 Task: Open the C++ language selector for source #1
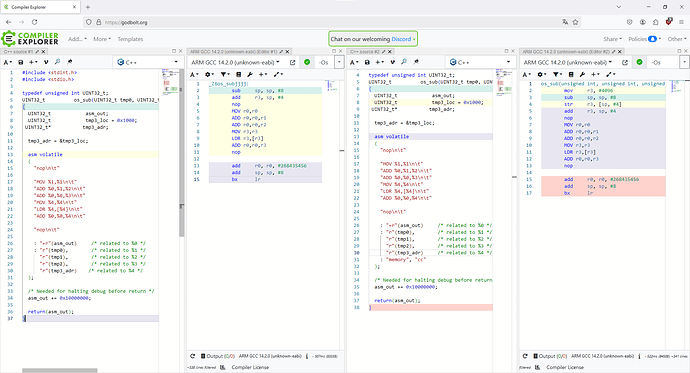(x=147, y=62)
